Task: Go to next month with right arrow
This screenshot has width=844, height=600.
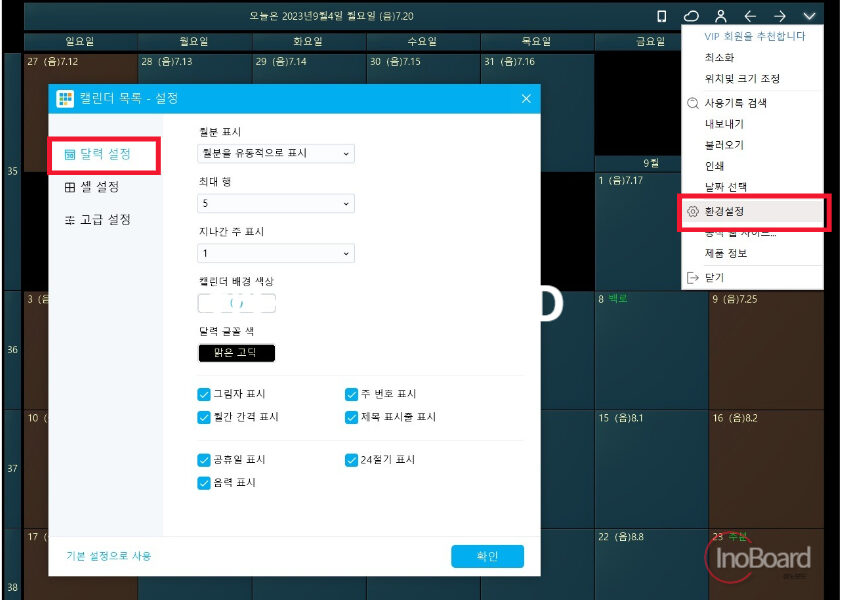Action: point(779,16)
